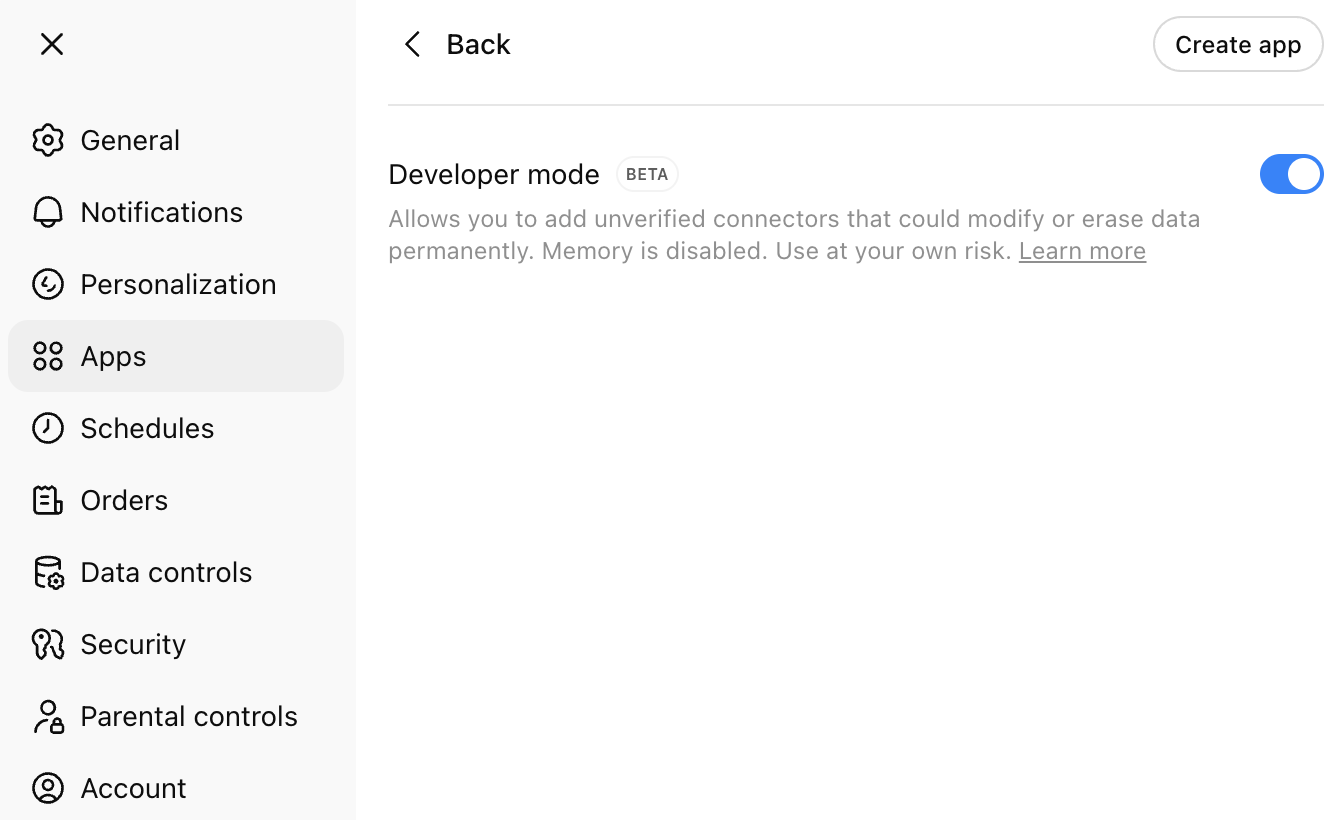Screen dimensions: 1344x820
Task: Click the Orders receipt icon
Action: point(47,500)
